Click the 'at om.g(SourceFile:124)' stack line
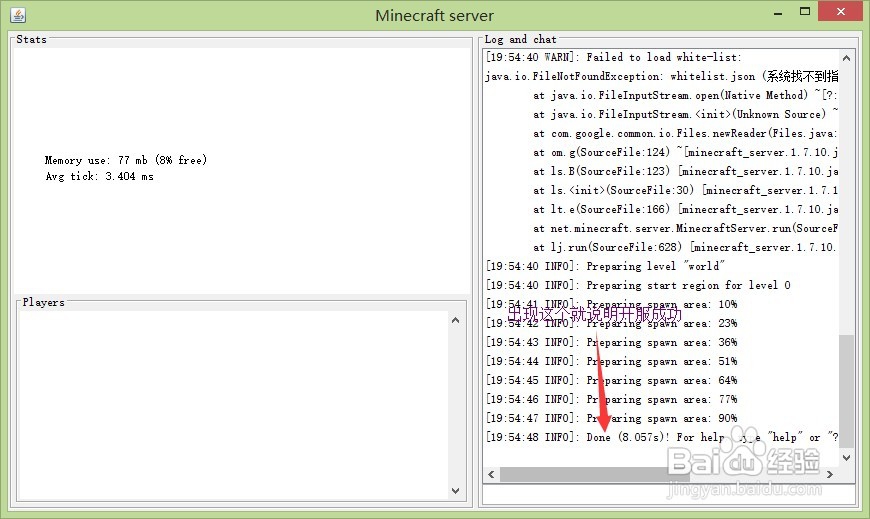 [x=685, y=152]
